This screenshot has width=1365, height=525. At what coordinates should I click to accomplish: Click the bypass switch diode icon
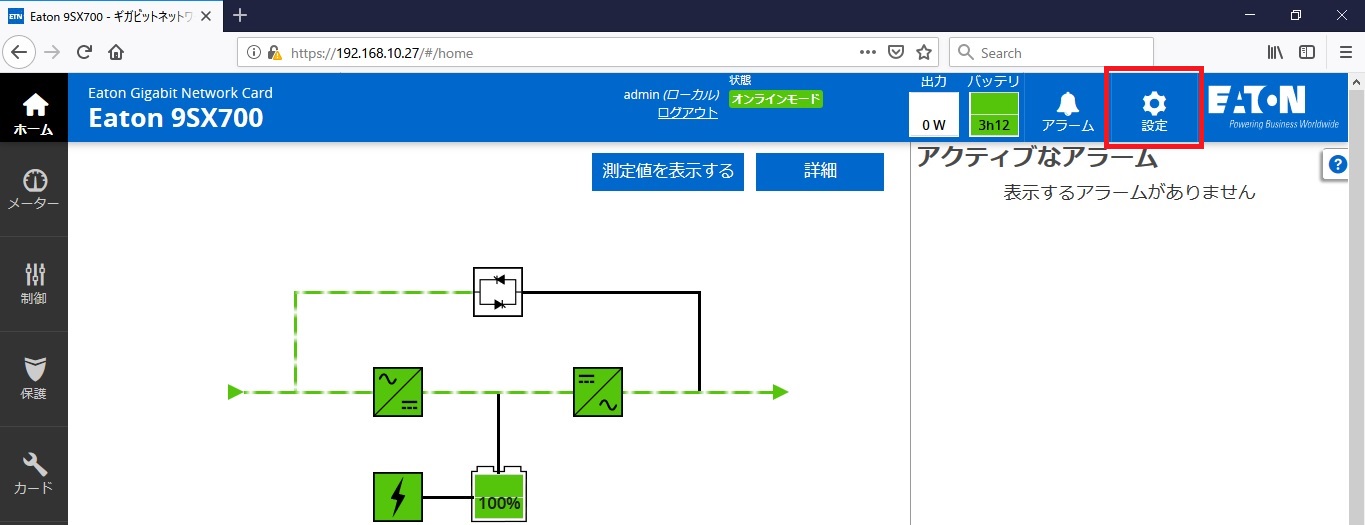tap(498, 291)
